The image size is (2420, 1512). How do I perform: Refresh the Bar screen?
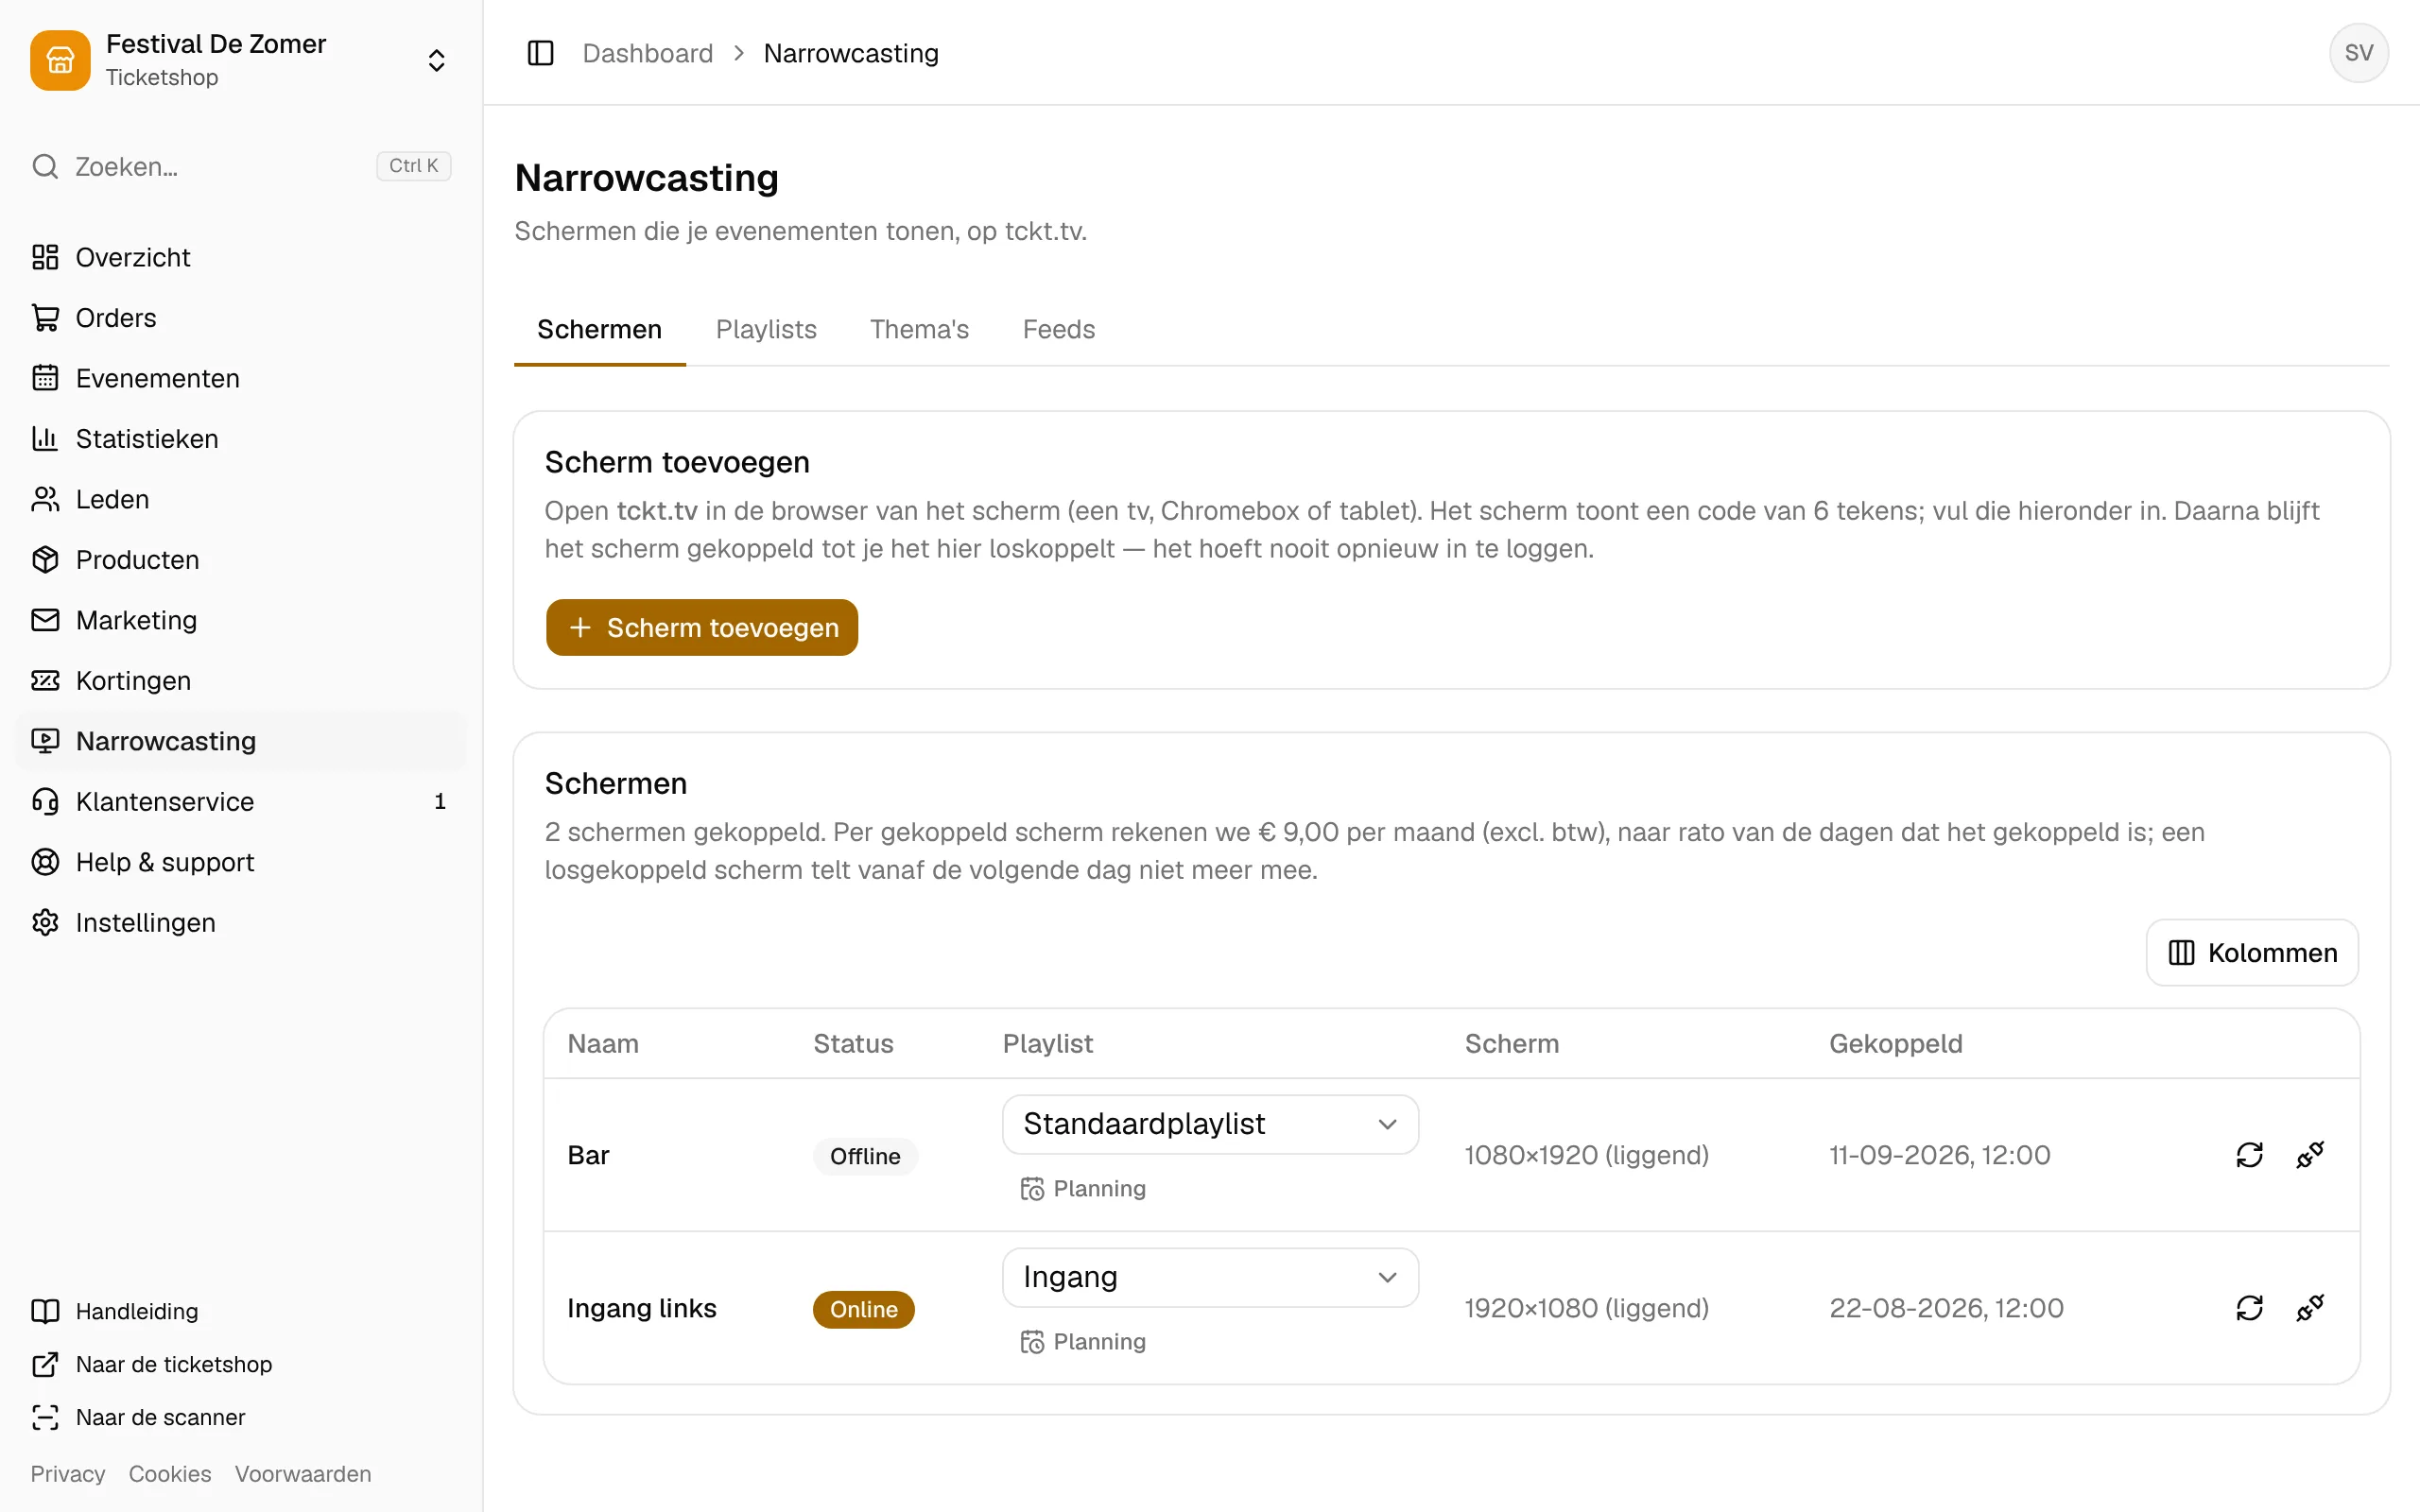[2249, 1155]
